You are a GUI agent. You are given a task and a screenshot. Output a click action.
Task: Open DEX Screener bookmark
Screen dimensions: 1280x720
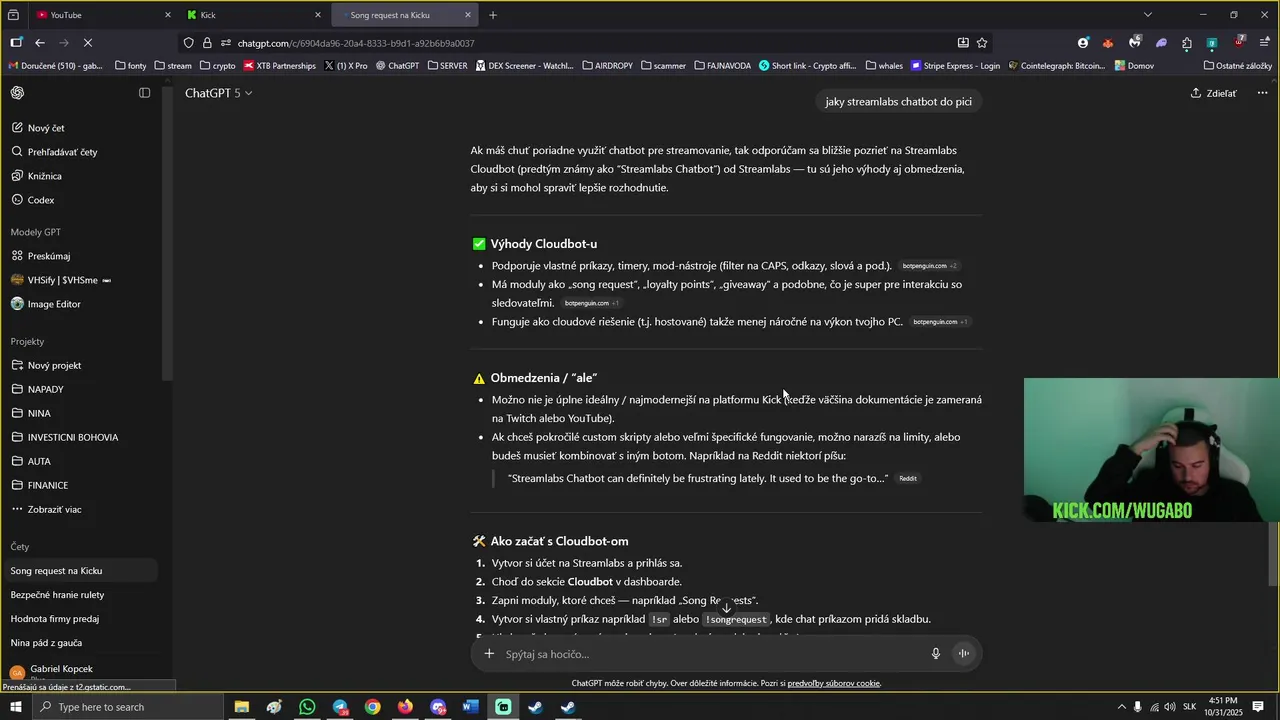tap(525, 66)
